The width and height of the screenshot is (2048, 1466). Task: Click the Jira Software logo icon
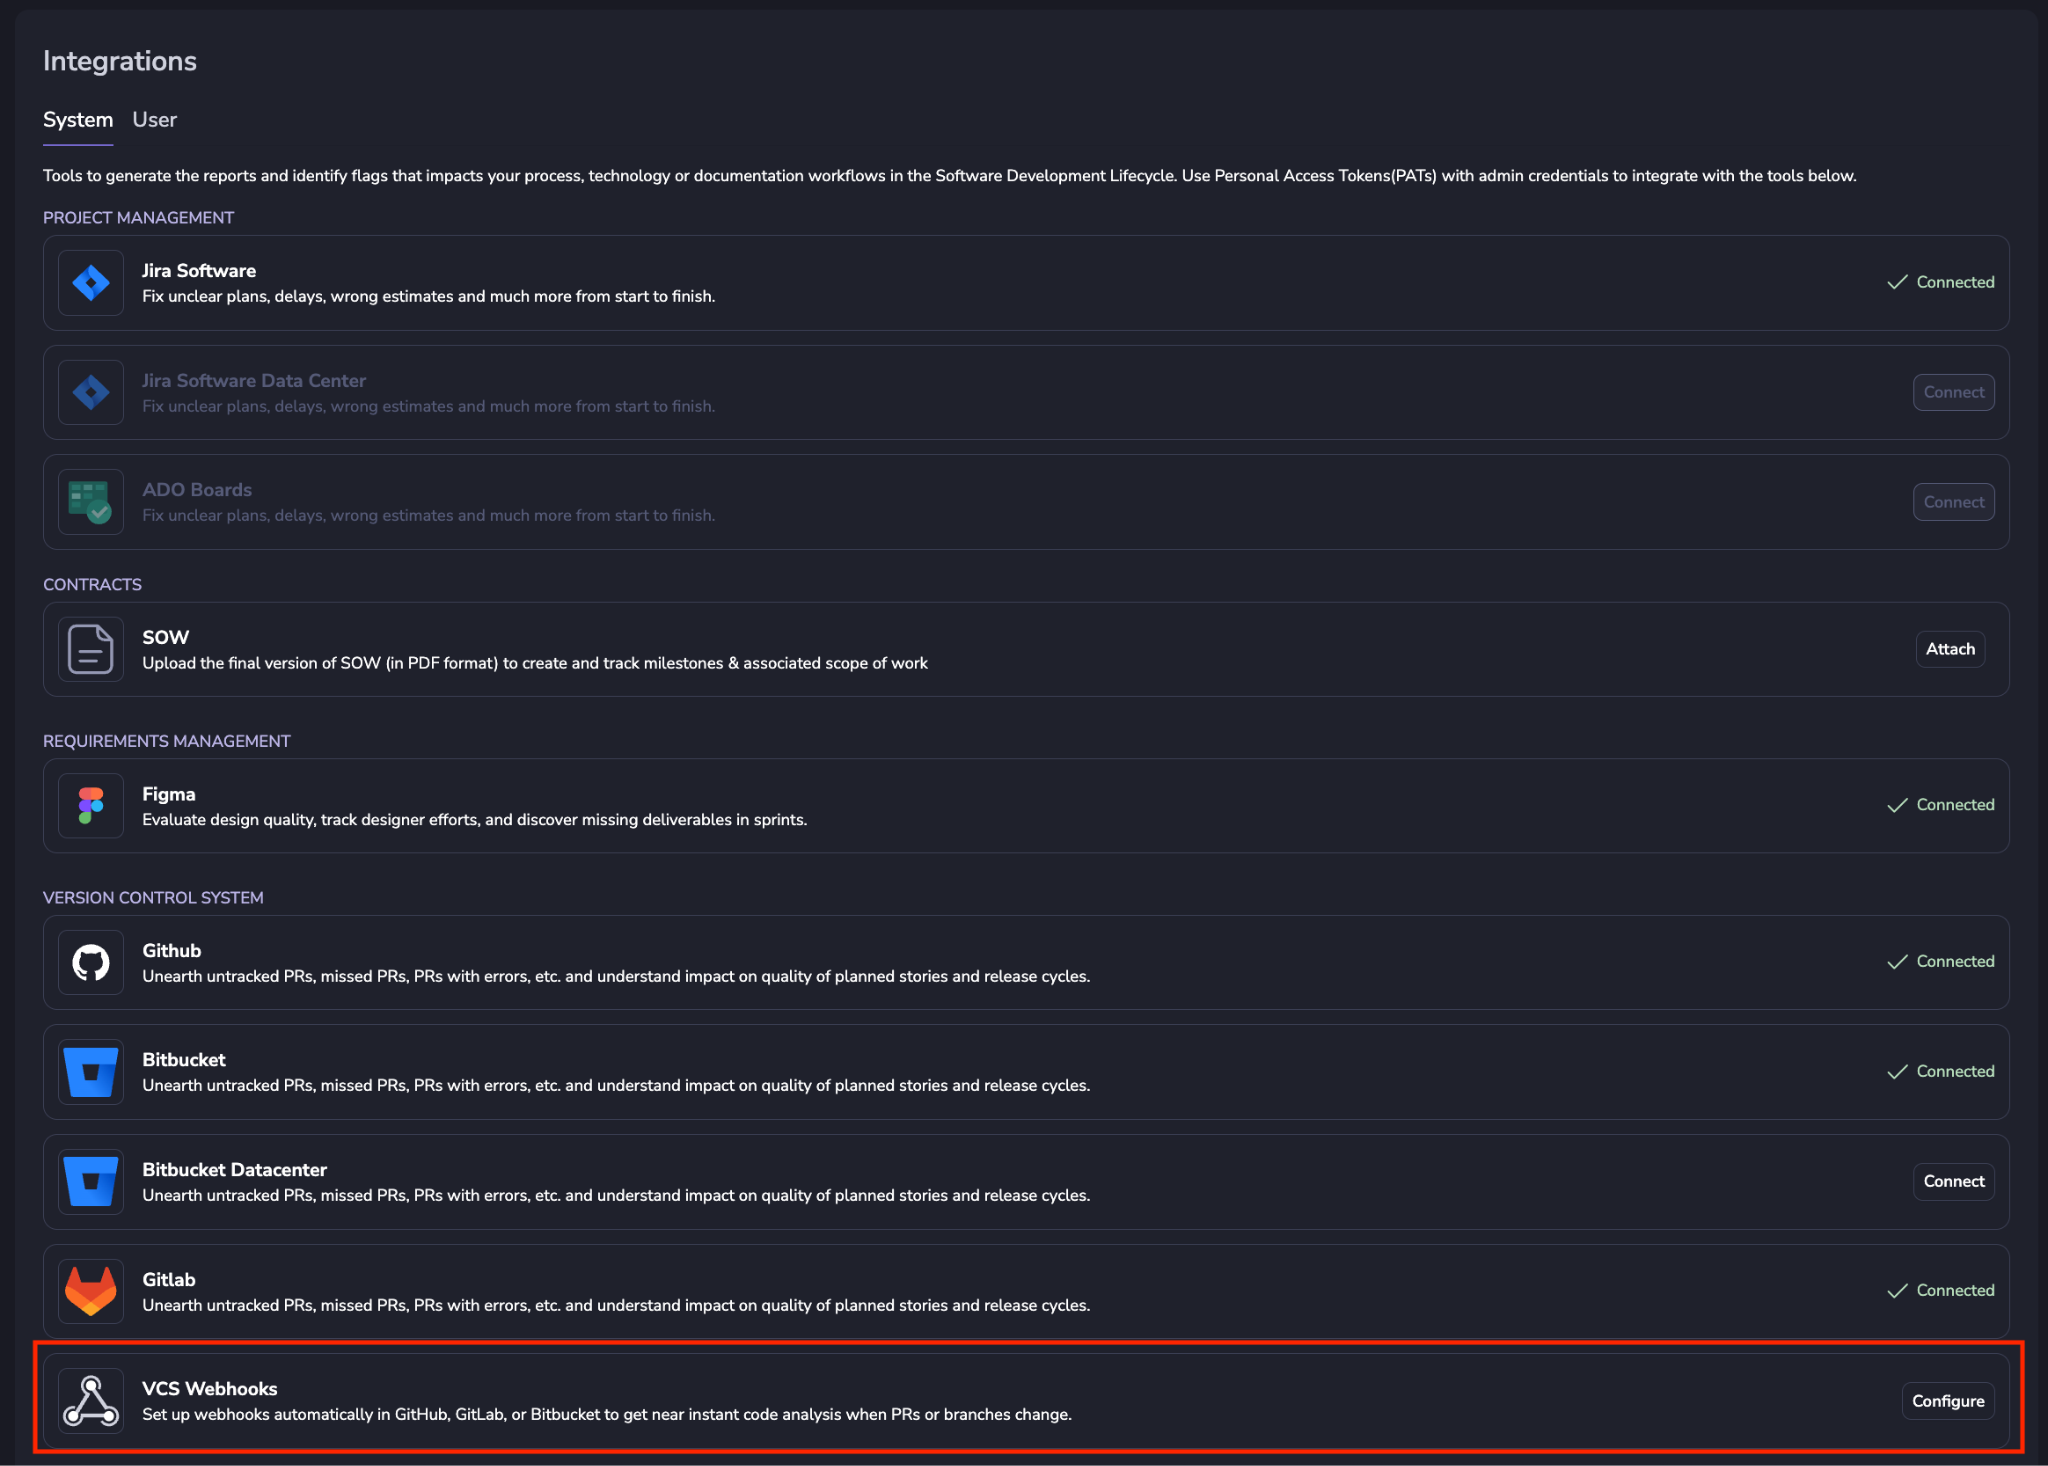click(x=91, y=283)
